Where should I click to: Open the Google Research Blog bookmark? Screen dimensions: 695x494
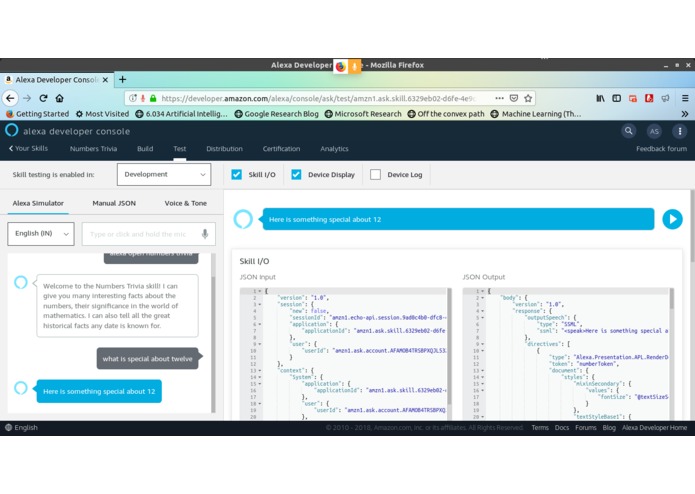point(277,114)
